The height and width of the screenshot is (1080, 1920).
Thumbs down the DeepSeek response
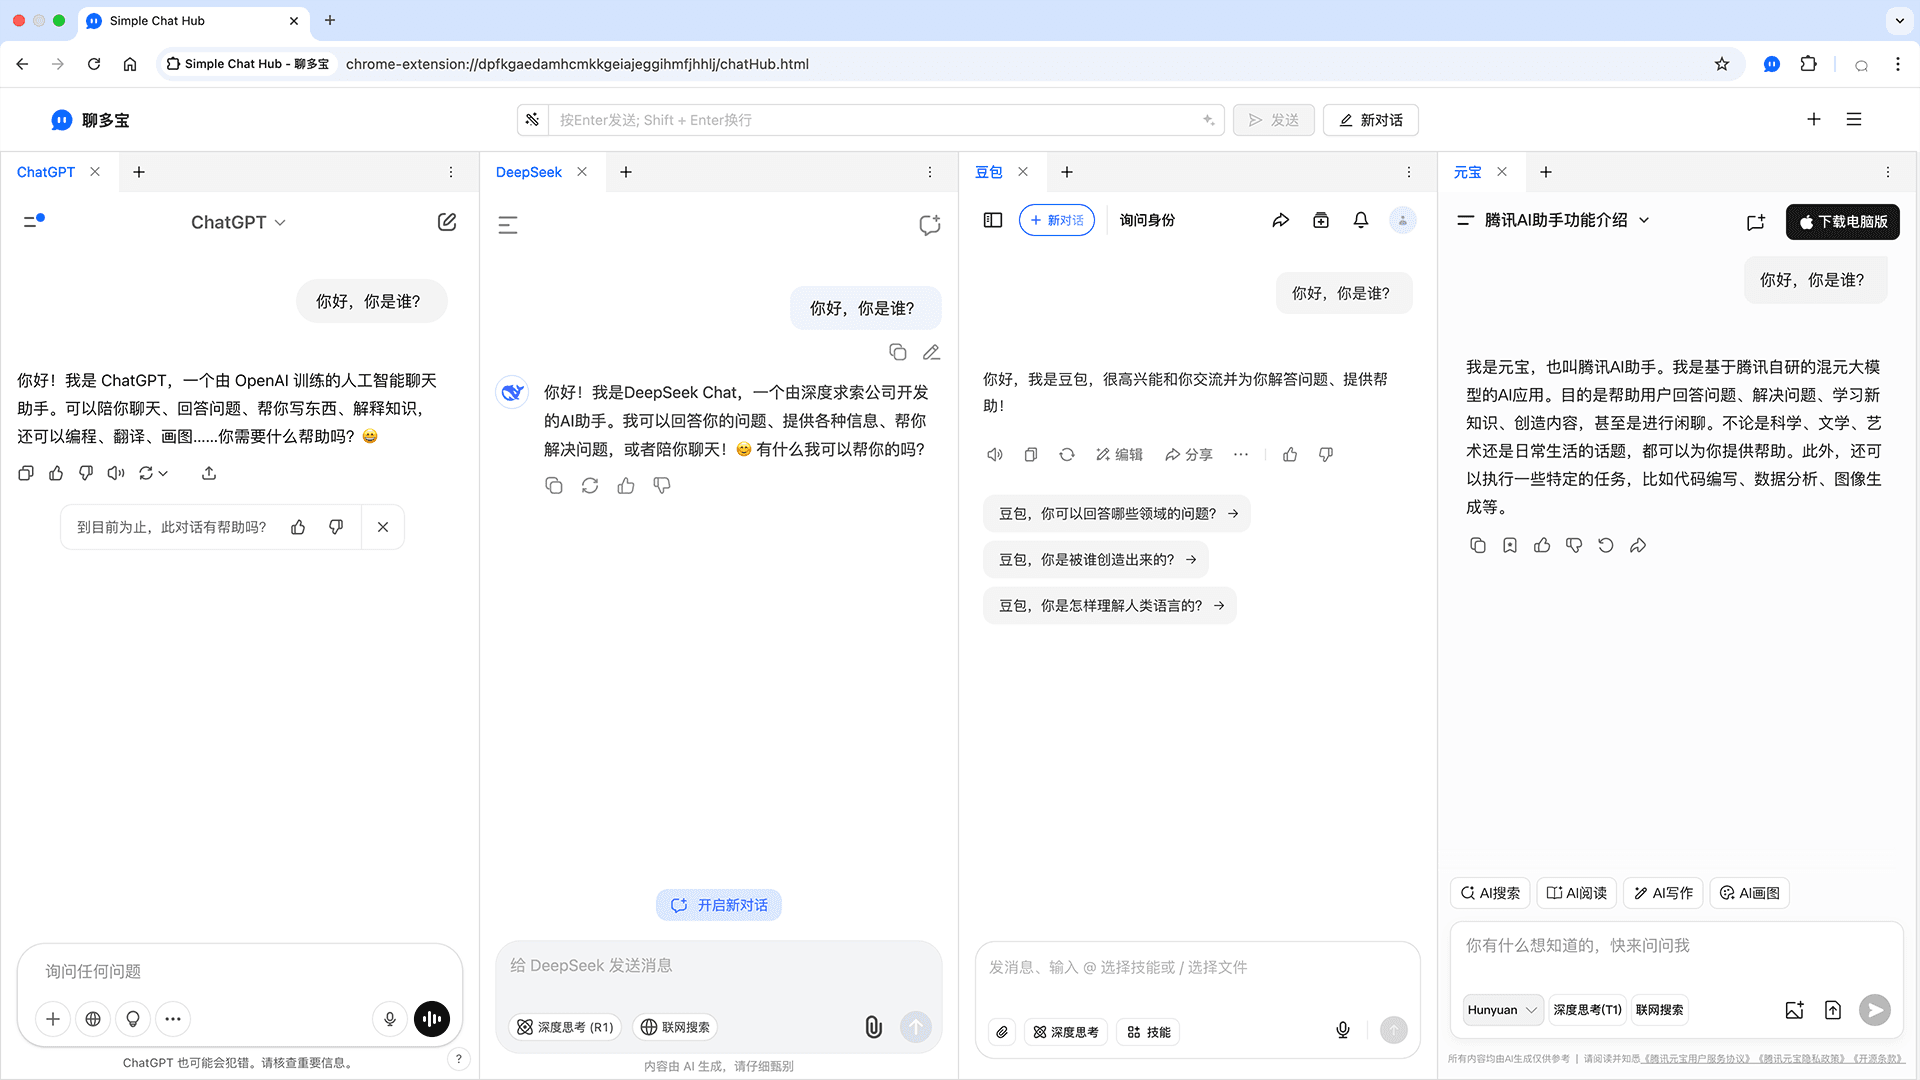tap(662, 485)
